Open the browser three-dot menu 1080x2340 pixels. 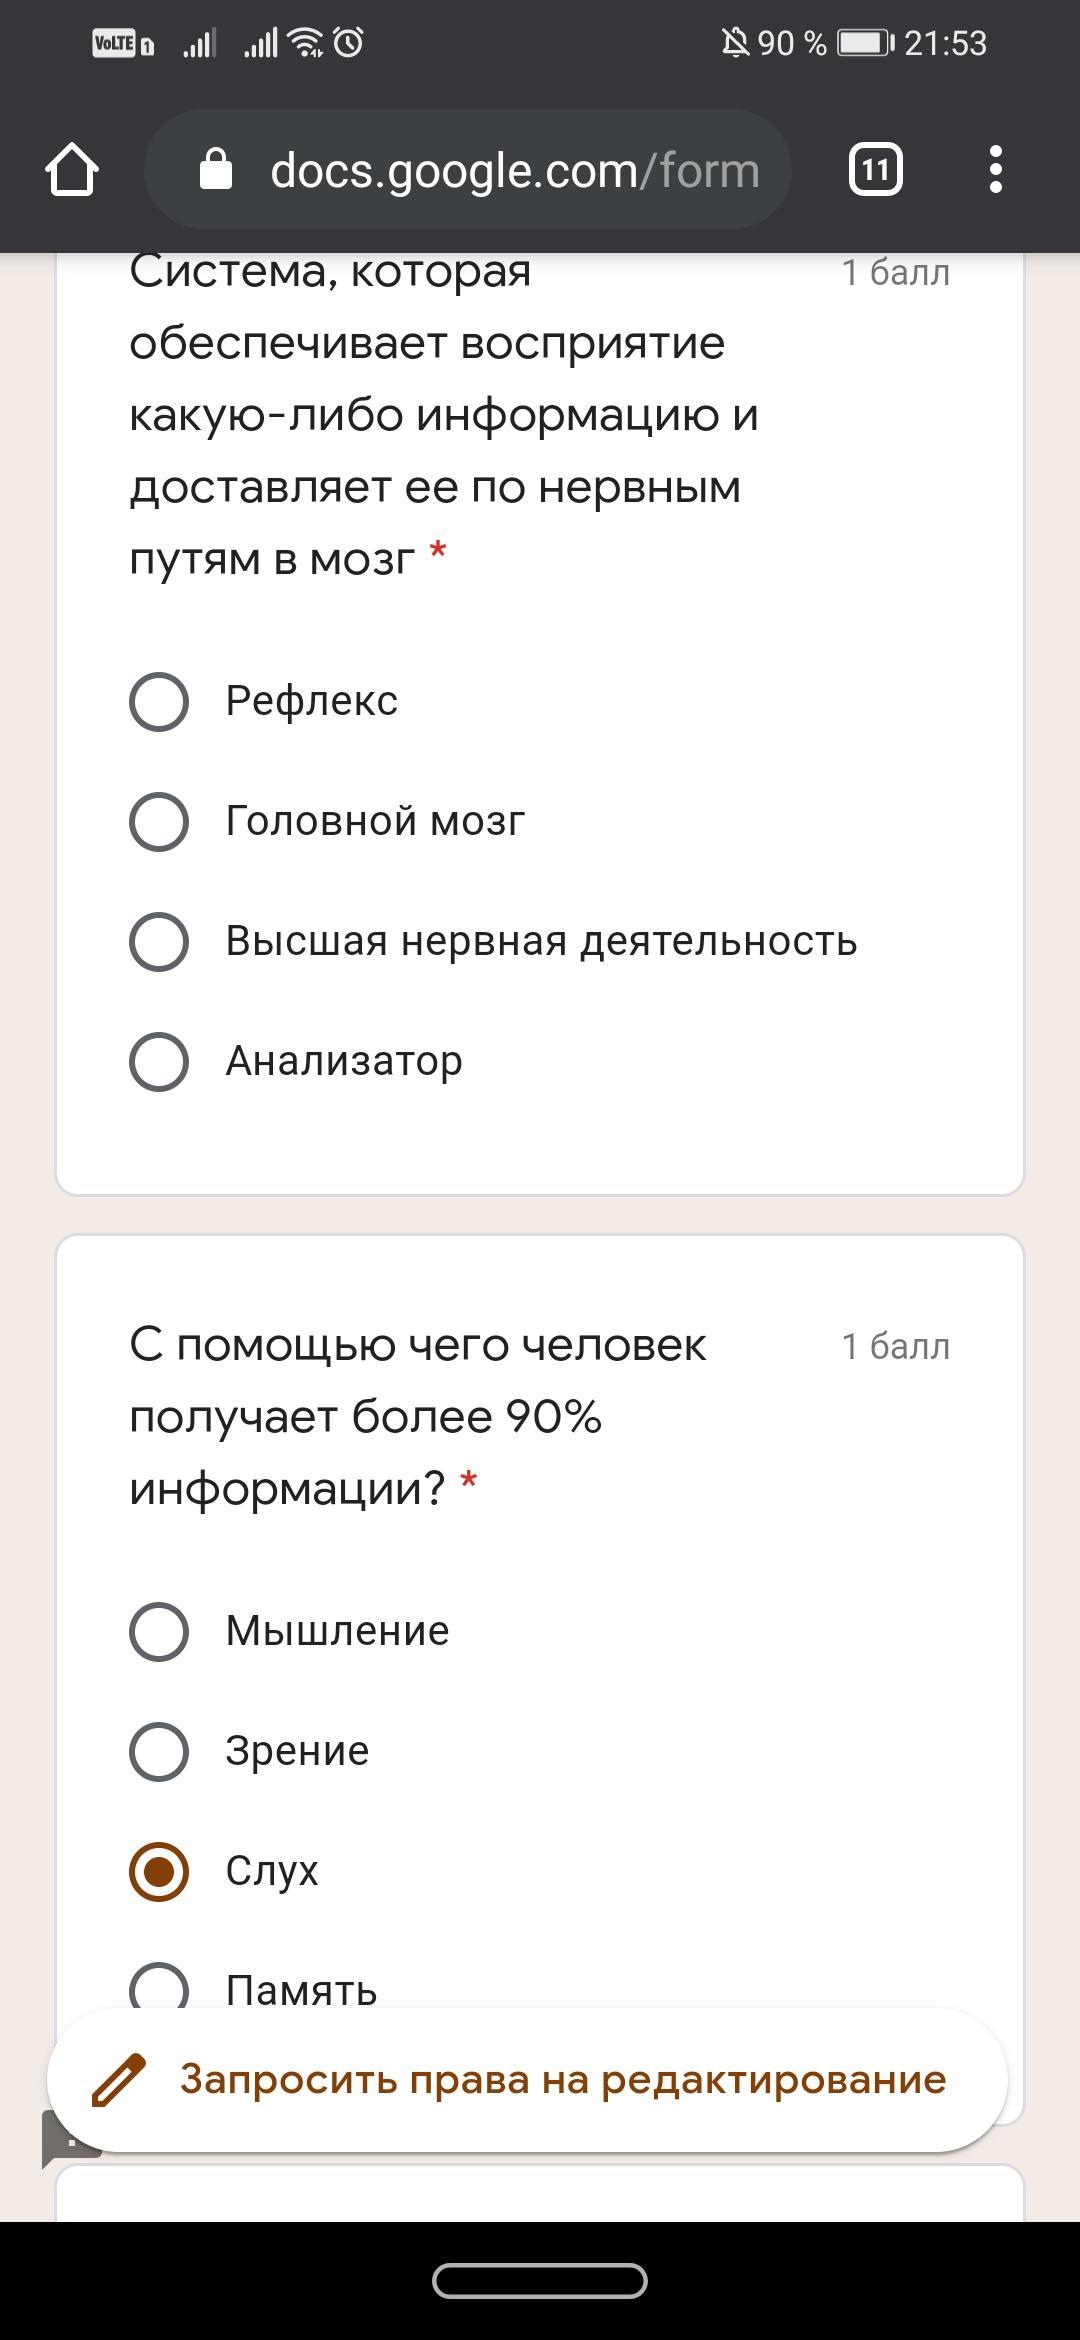(995, 169)
